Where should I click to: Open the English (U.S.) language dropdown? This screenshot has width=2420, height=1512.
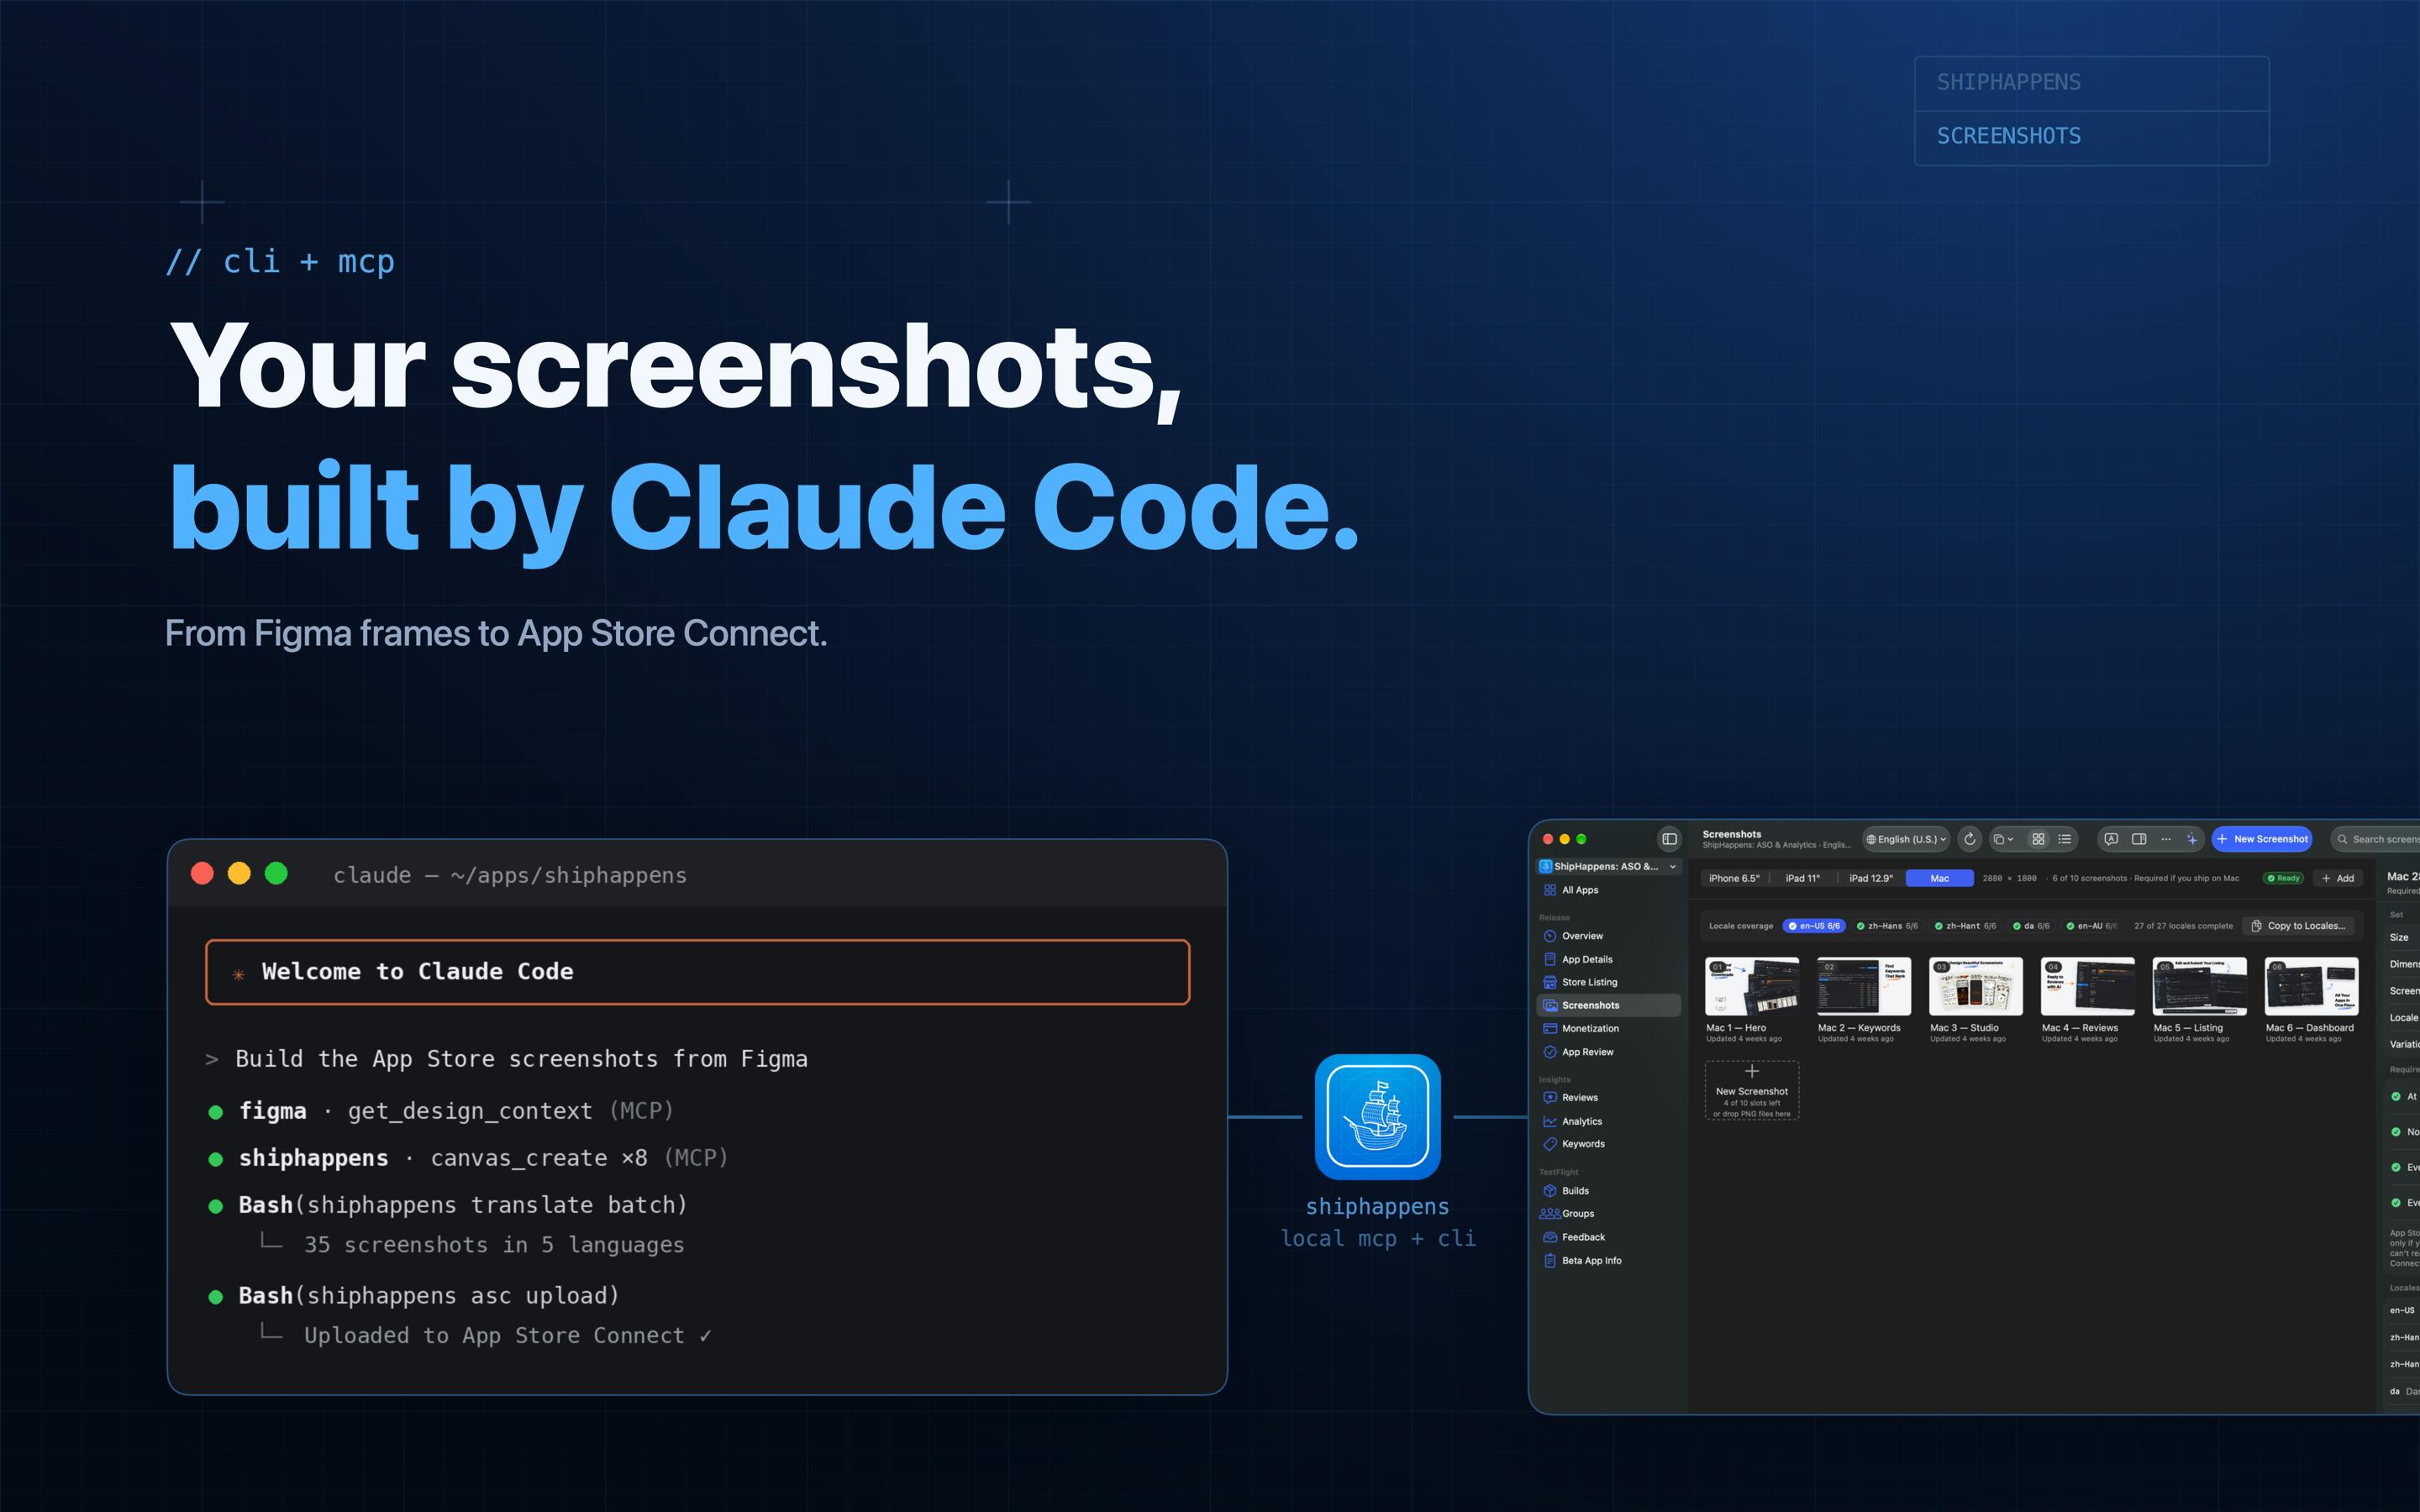point(1906,839)
